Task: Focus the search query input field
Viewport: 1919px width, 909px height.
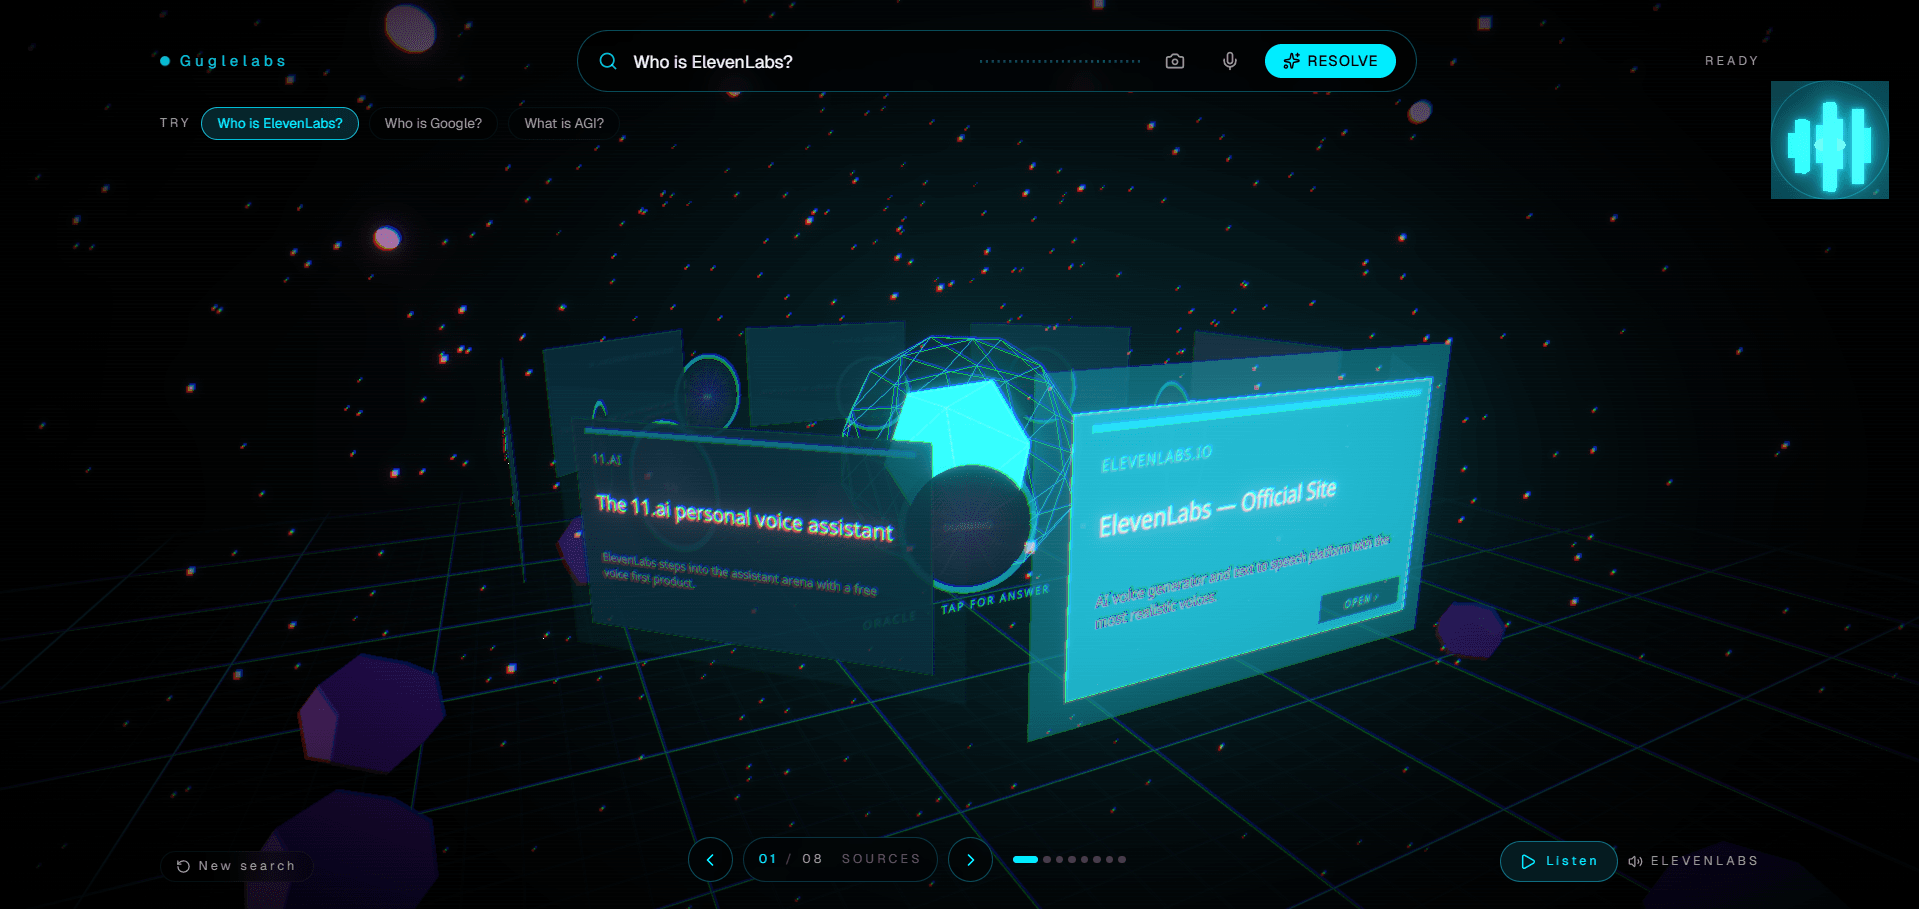Action: point(800,62)
